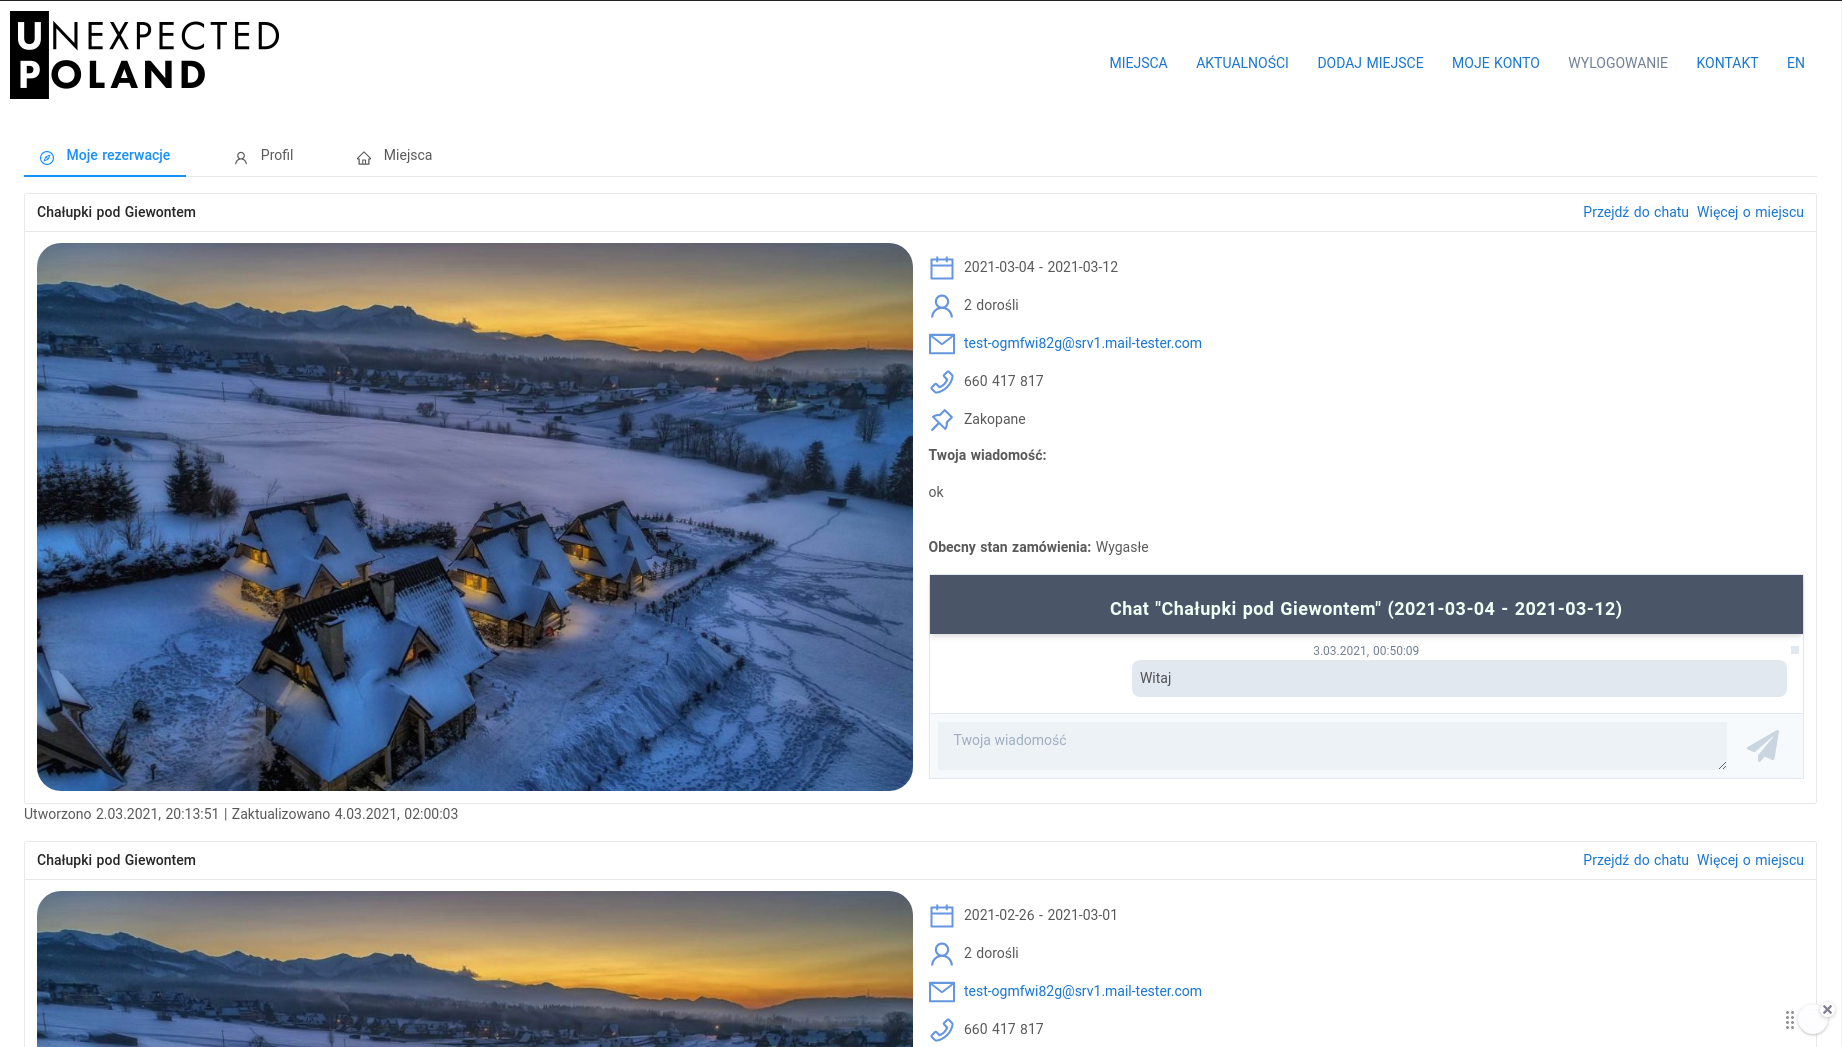Close the floating widget in the bottom-right corner
The image size is (1842, 1047).
point(1827,1010)
